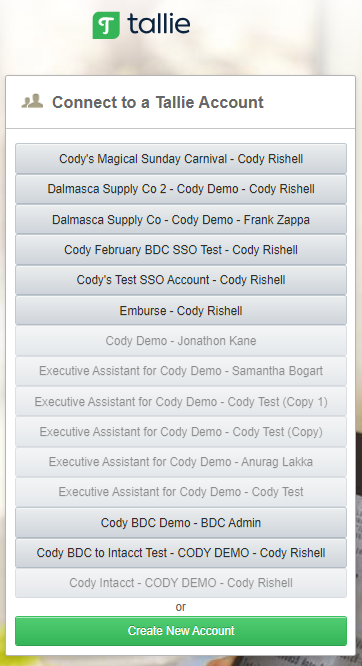Choose Dalmasca Supply Co 2 account
Viewport: 362px width, 666px height.
[181, 189]
